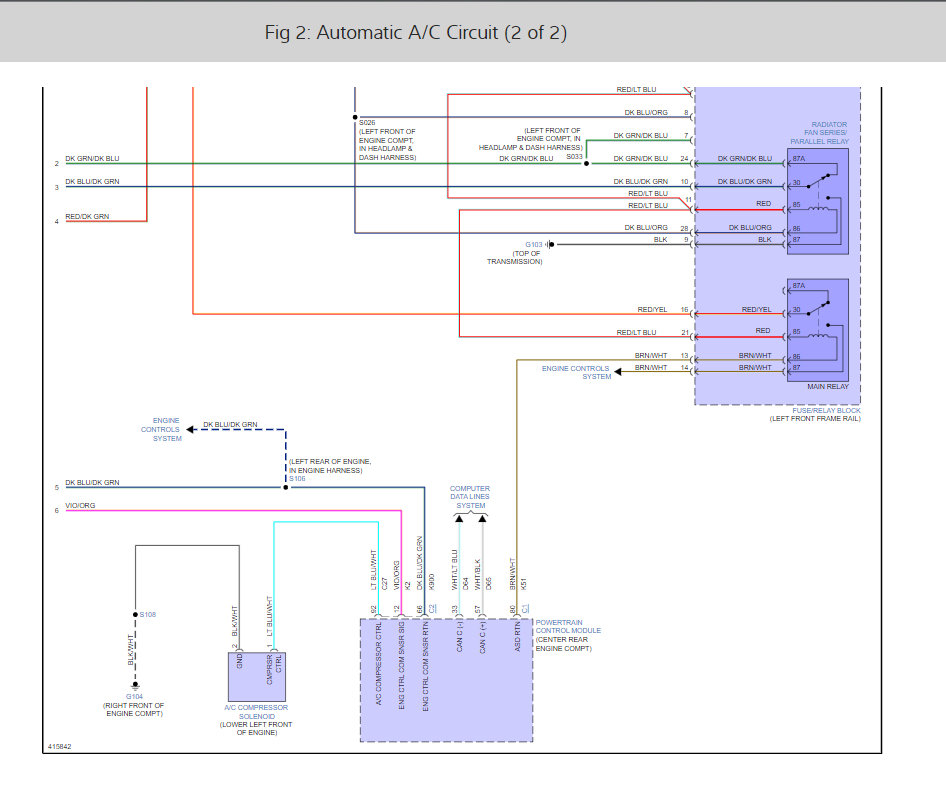
Task: Click ENG CTRL COM SNSR RTN pin label
Action: 425,667
